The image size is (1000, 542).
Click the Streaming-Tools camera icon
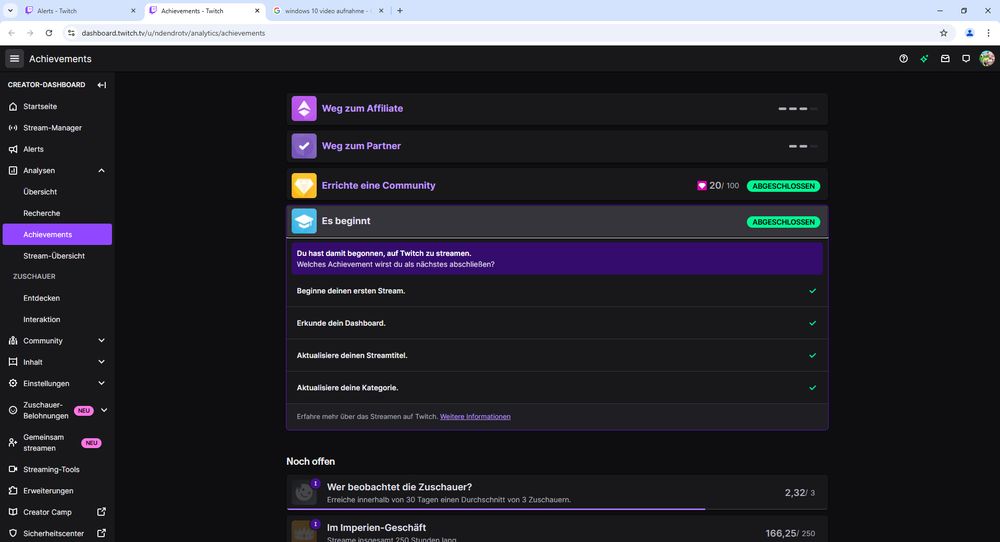tap(13, 469)
